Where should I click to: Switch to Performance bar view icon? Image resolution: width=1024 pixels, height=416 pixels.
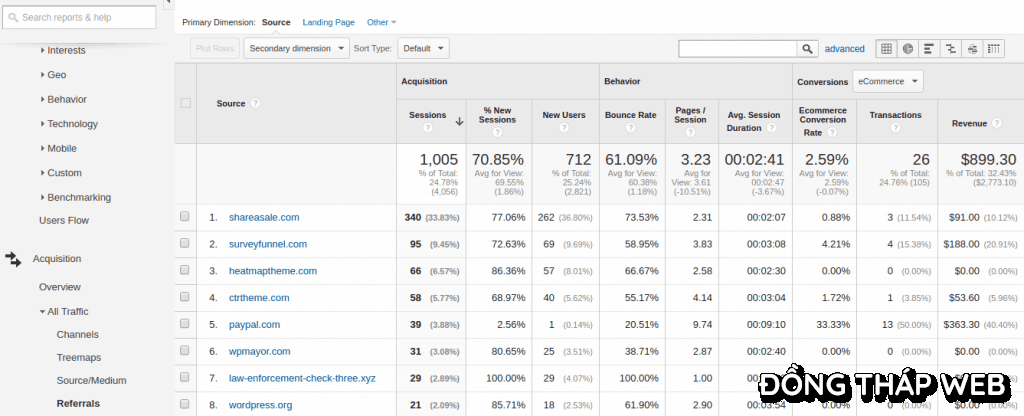point(929,48)
